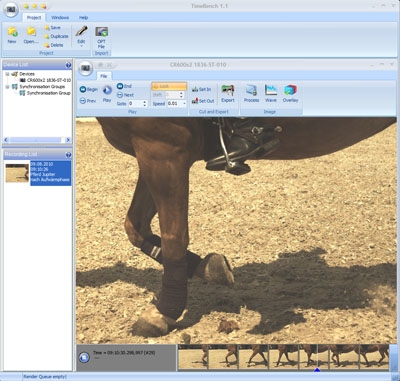Export the cut recording
This screenshot has width=410, height=381.
[228, 94]
